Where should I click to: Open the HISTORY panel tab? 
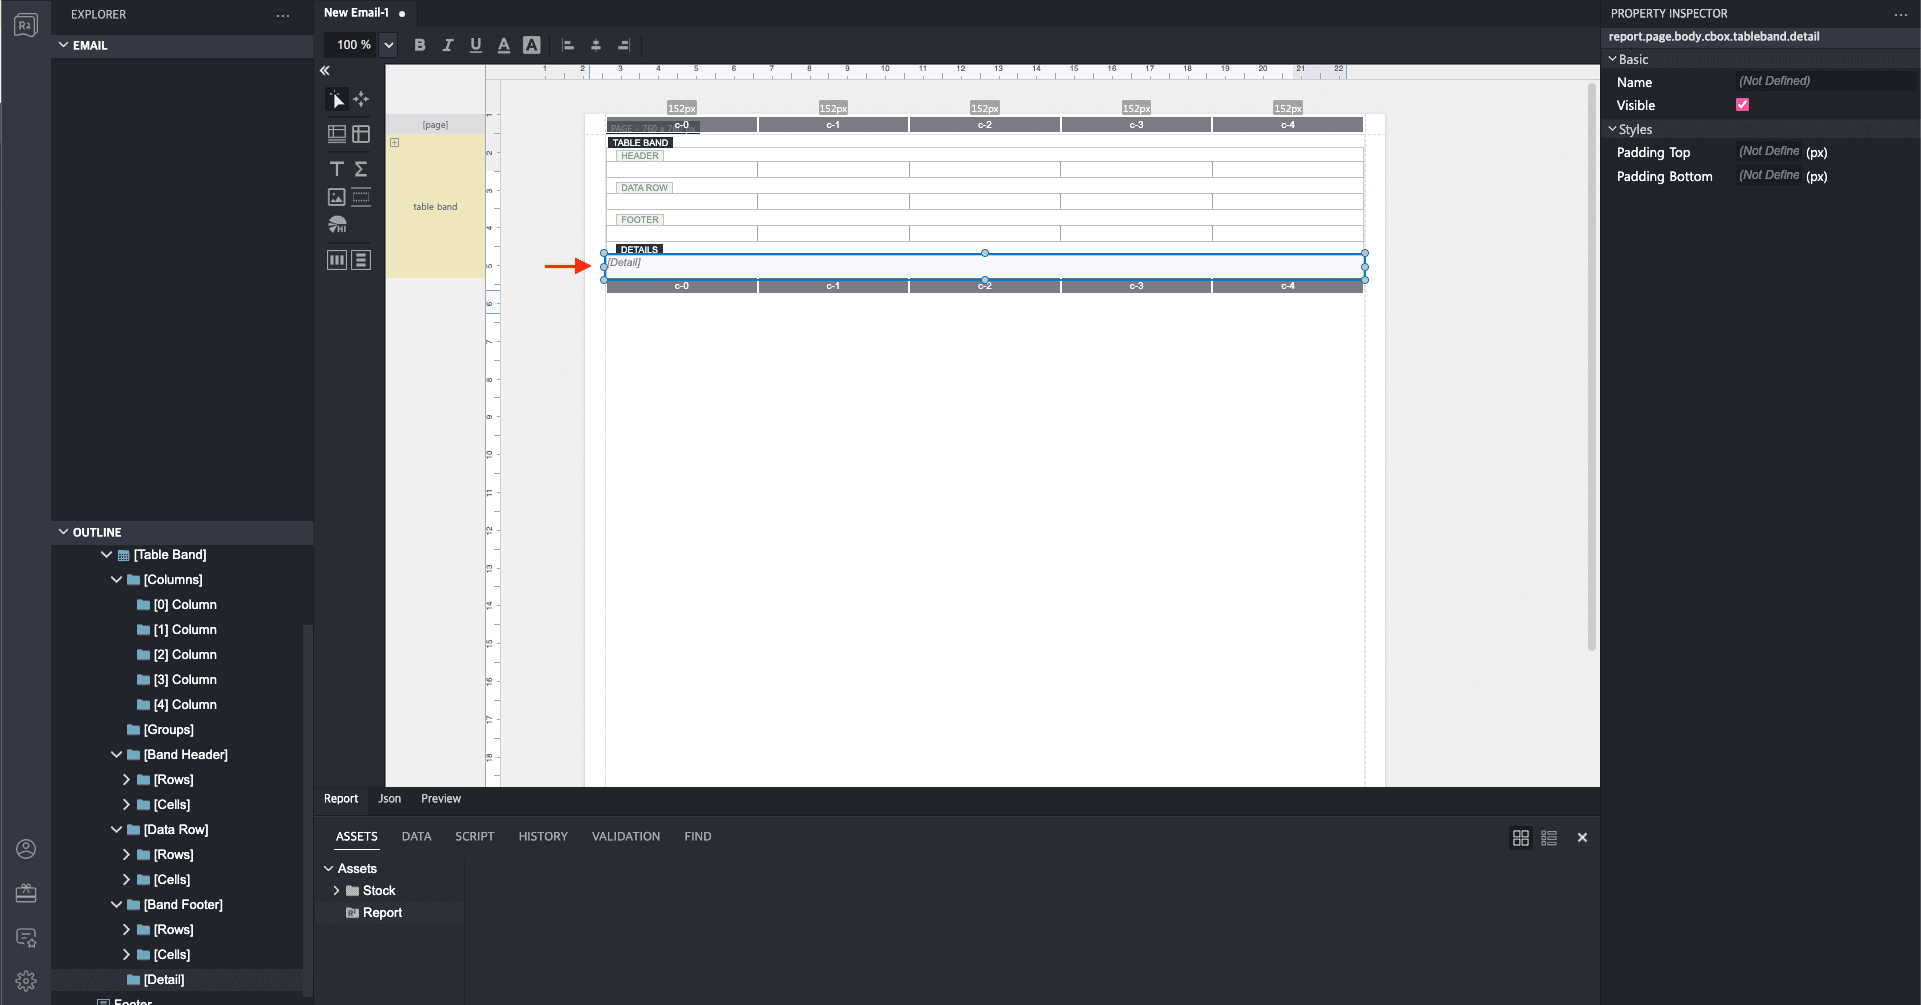click(x=543, y=837)
